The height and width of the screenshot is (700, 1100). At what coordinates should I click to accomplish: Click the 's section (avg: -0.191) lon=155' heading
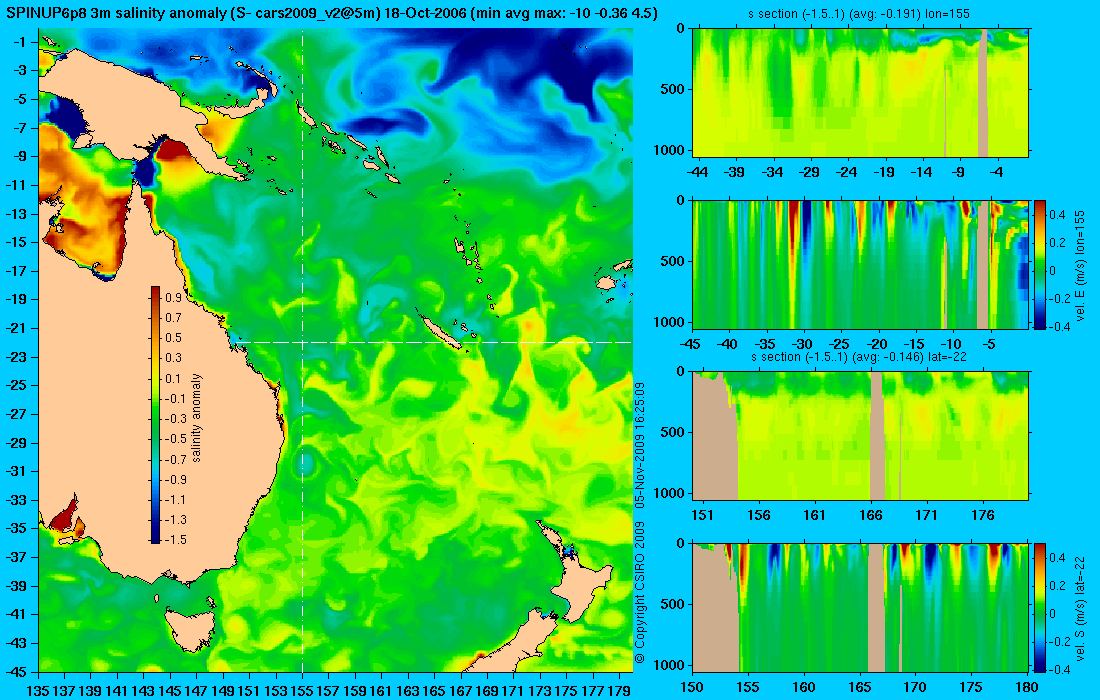click(860, 13)
